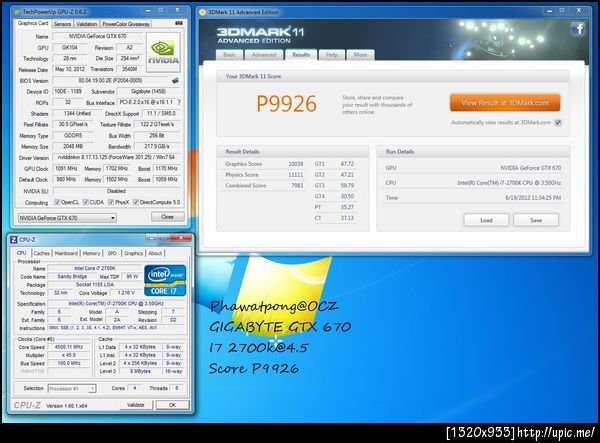Click the P9926 score text
Screen dimensions: 600x443
pos(287,104)
